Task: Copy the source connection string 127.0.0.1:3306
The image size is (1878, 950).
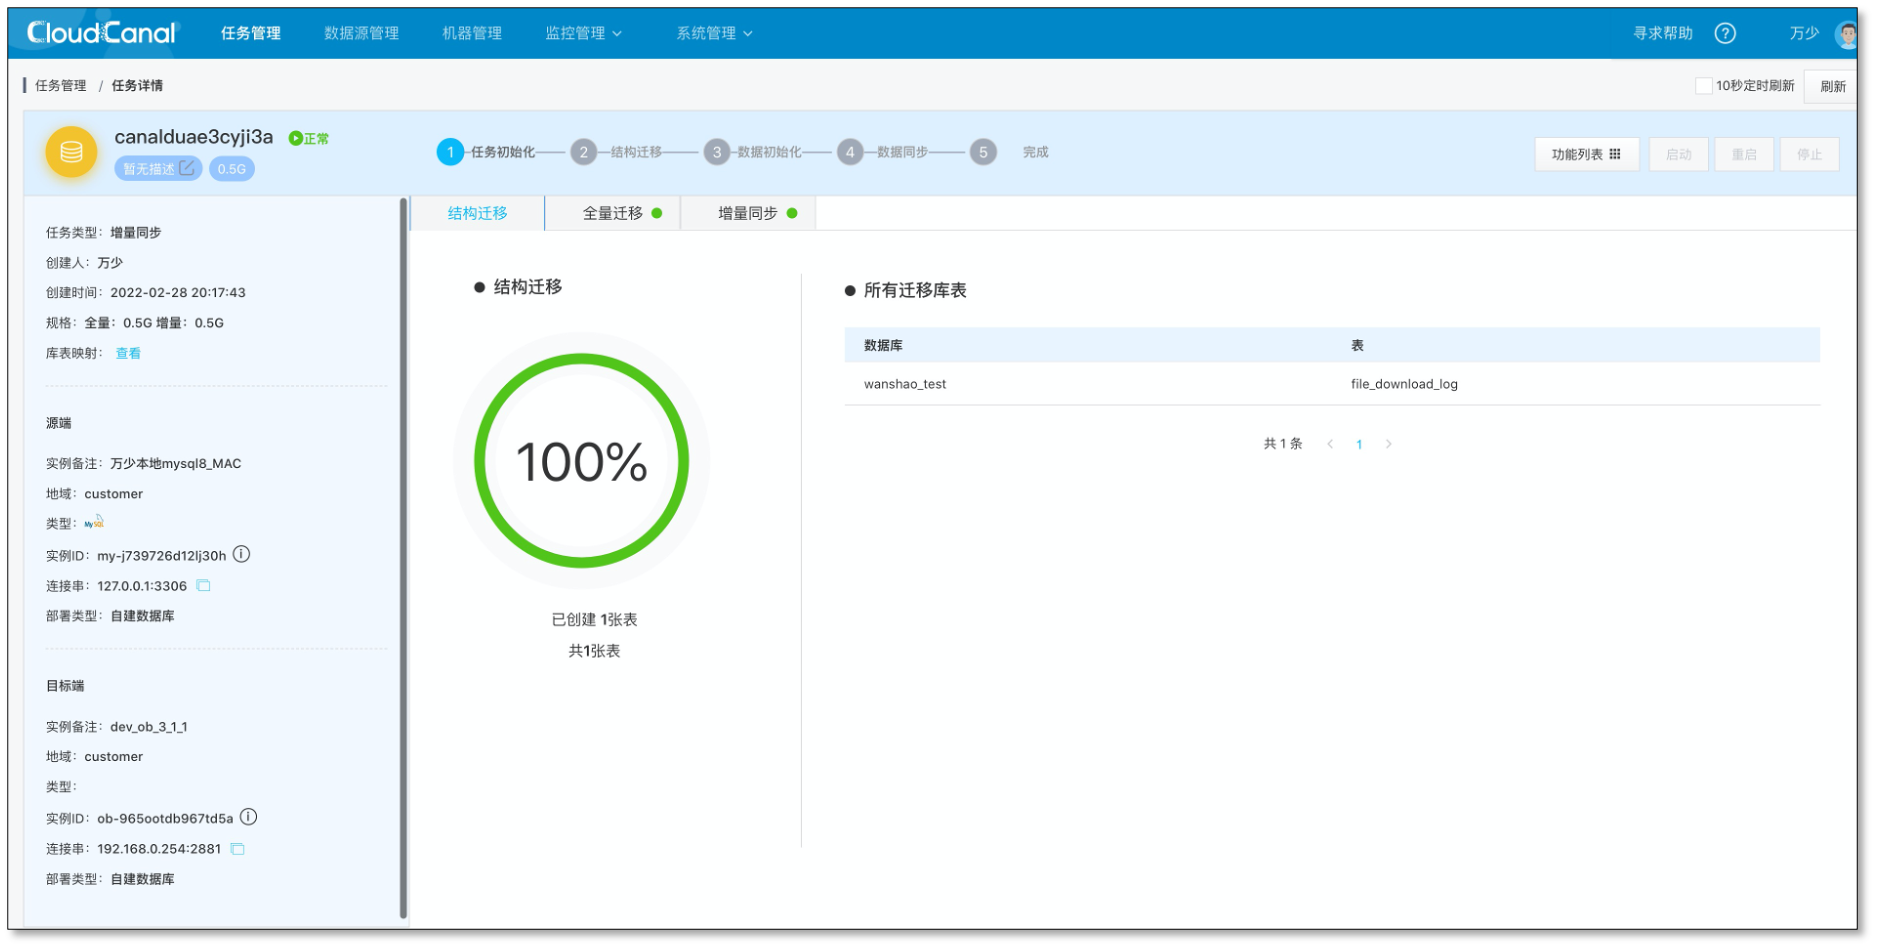Action: coord(203,585)
